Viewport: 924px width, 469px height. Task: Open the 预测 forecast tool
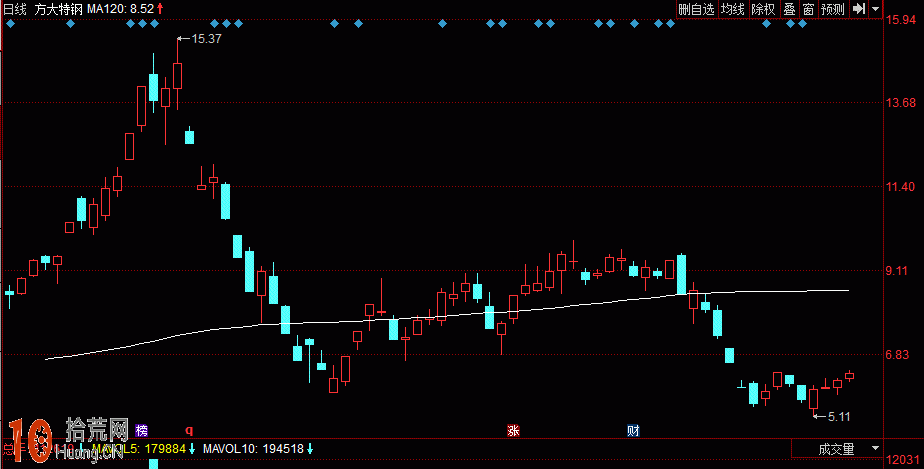(833, 9)
